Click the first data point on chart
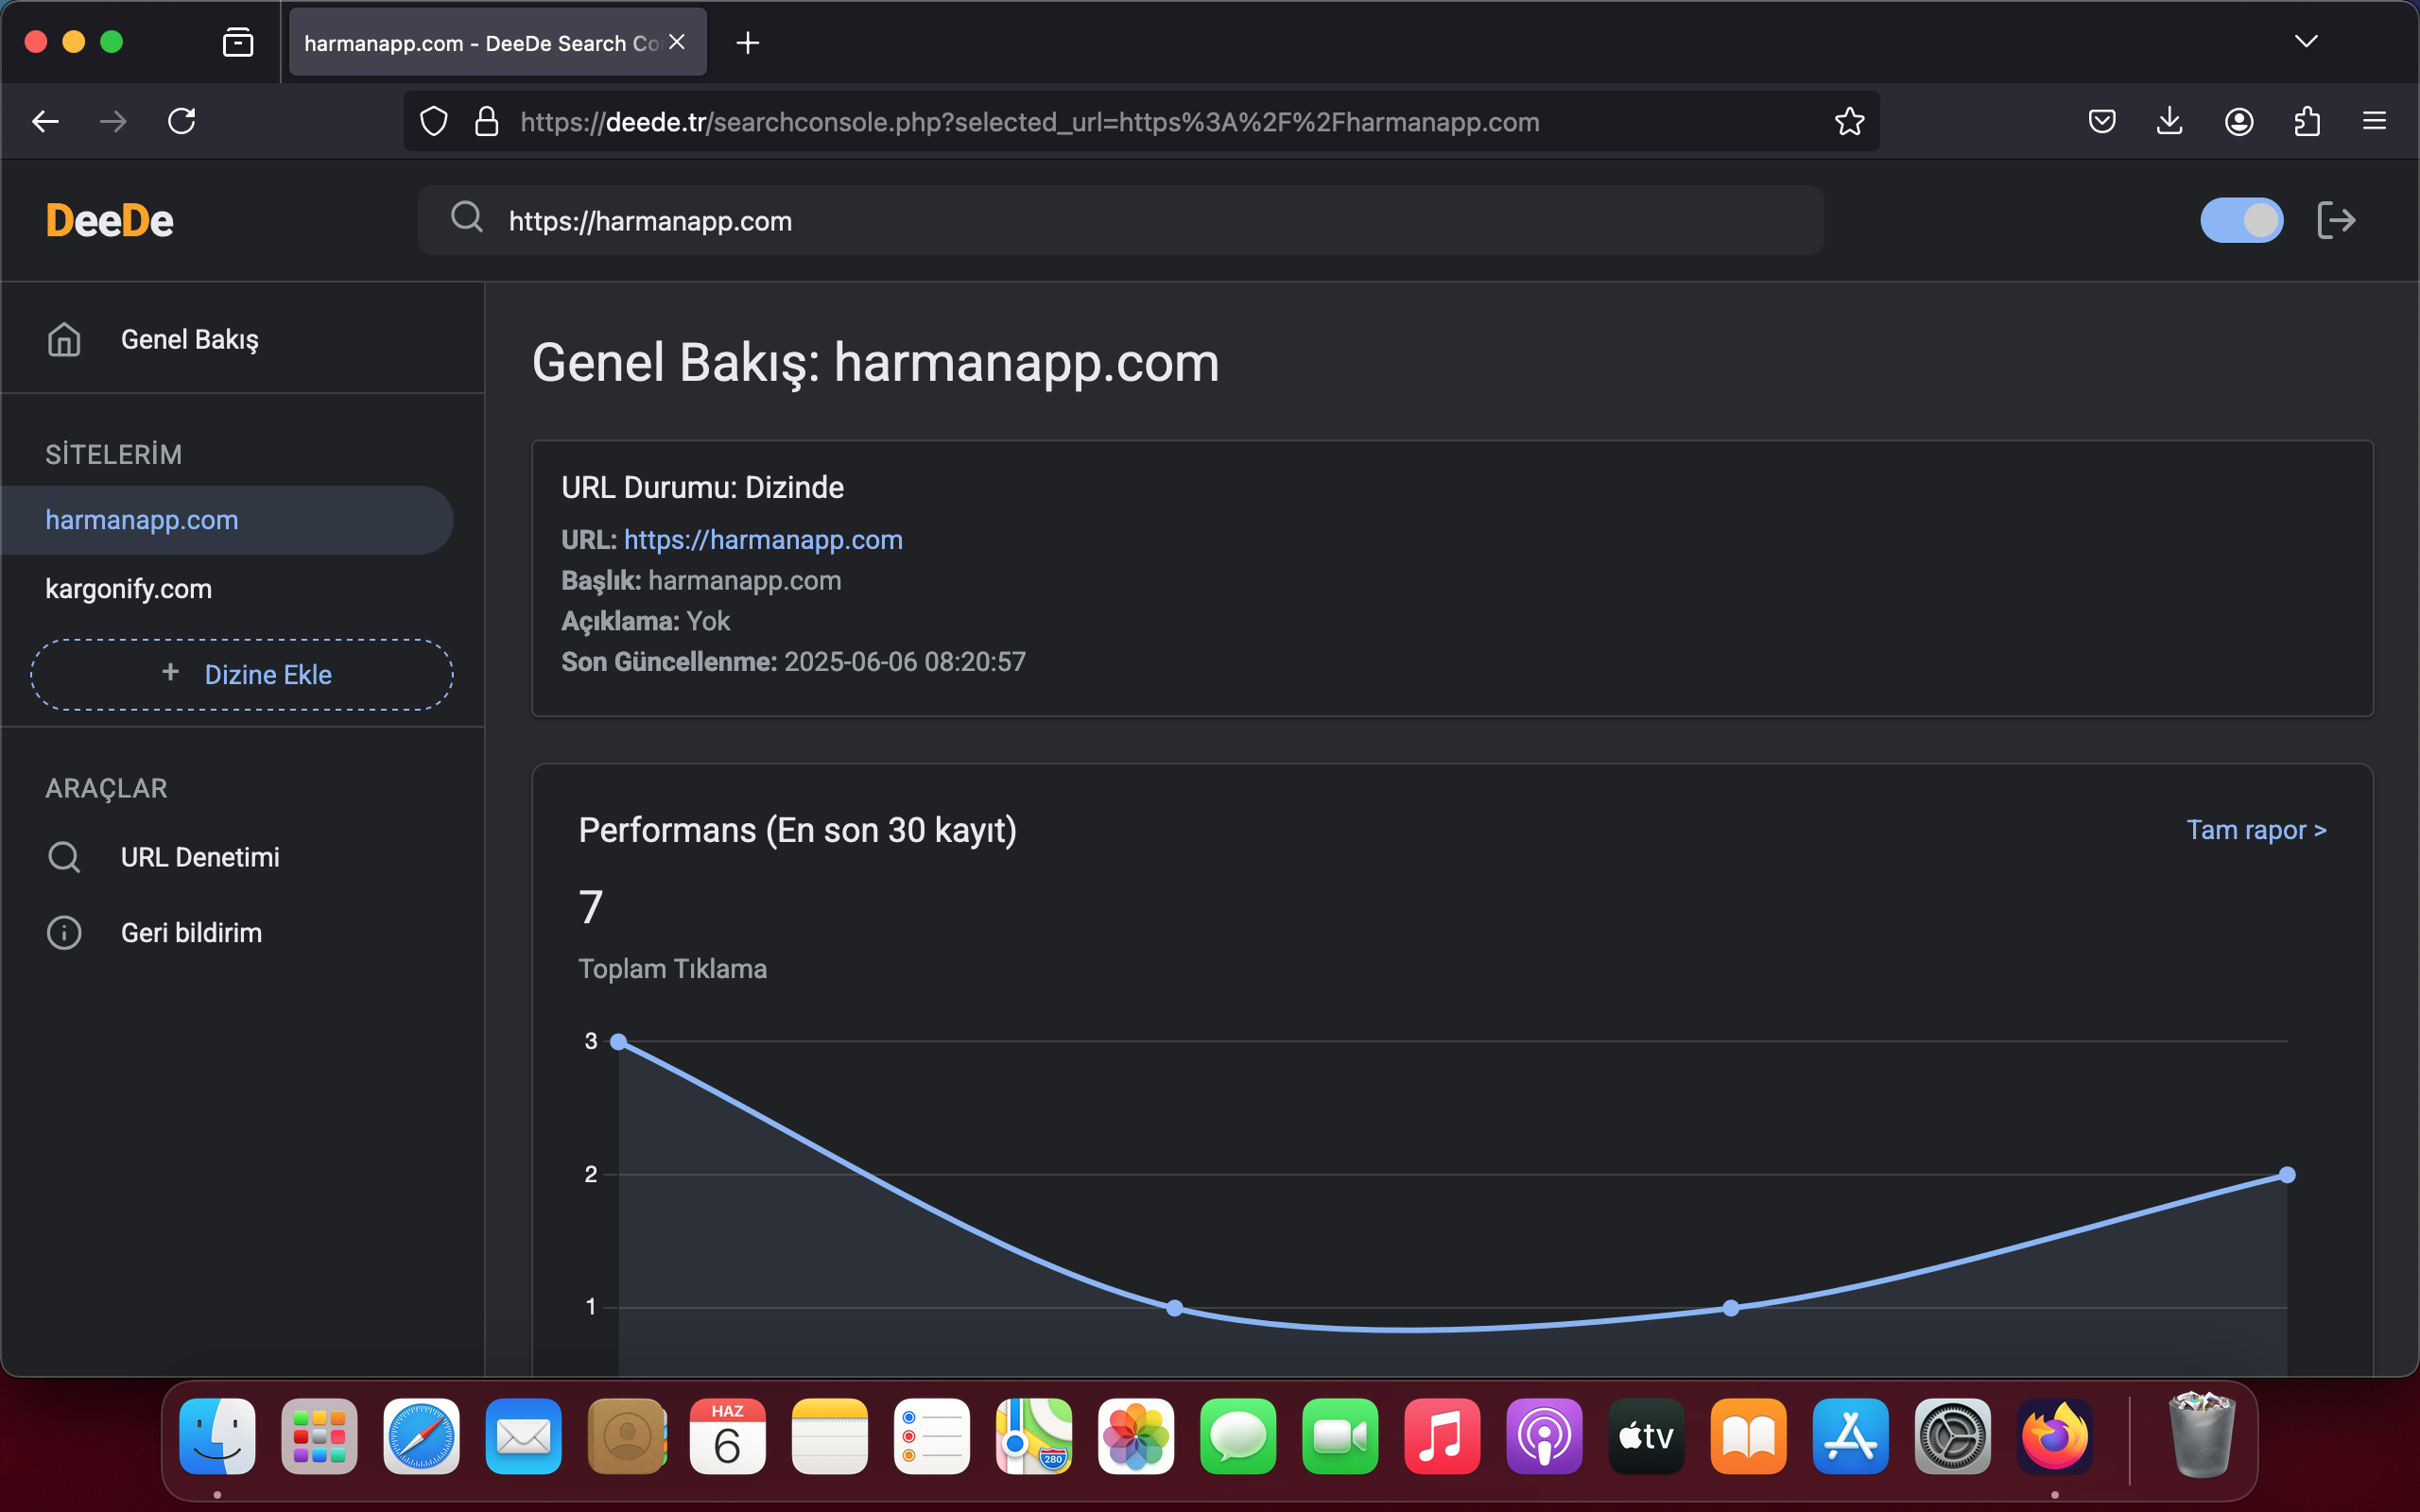This screenshot has height=1512, width=2420. click(x=619, y=1042)
